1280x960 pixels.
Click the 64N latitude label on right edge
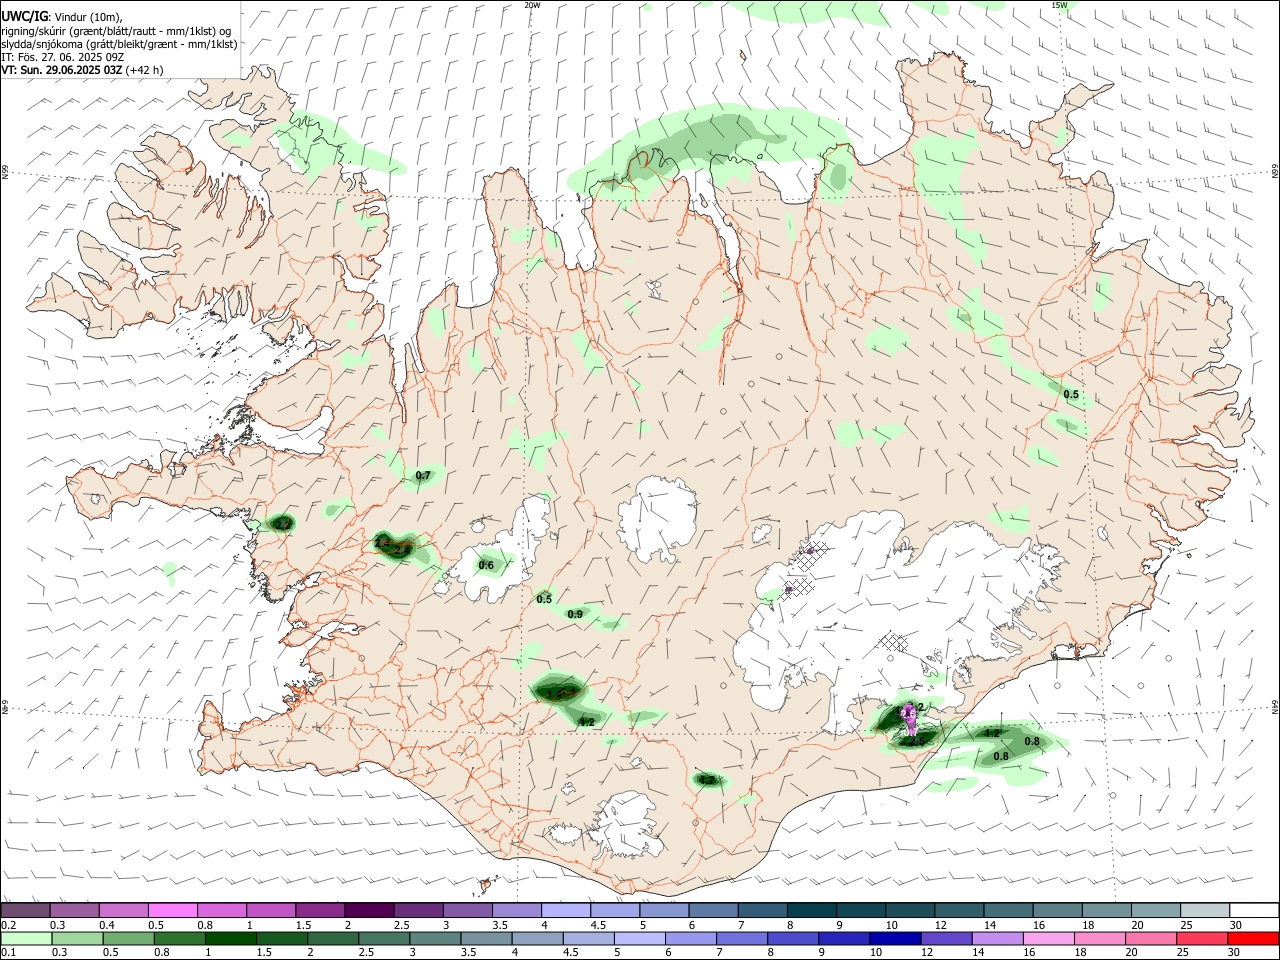coord(1275,706)
